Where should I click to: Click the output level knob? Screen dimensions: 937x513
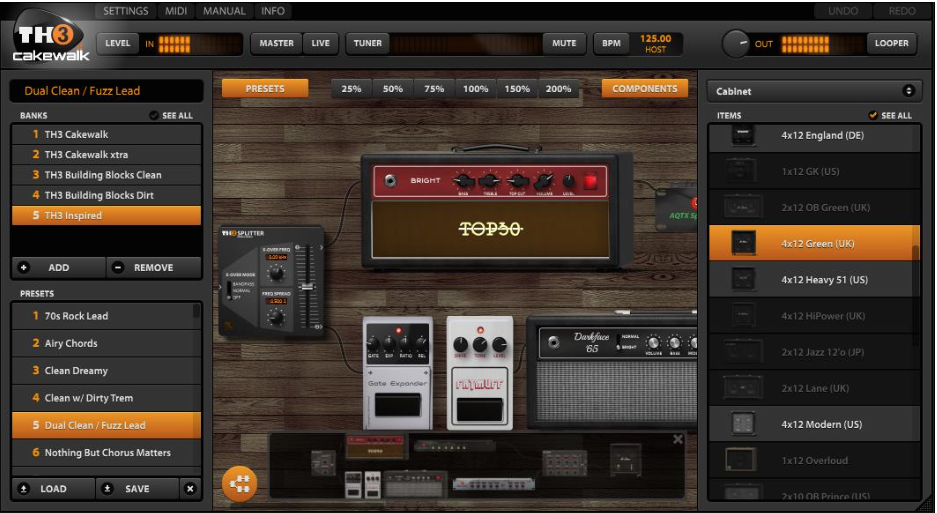[736, 44]
